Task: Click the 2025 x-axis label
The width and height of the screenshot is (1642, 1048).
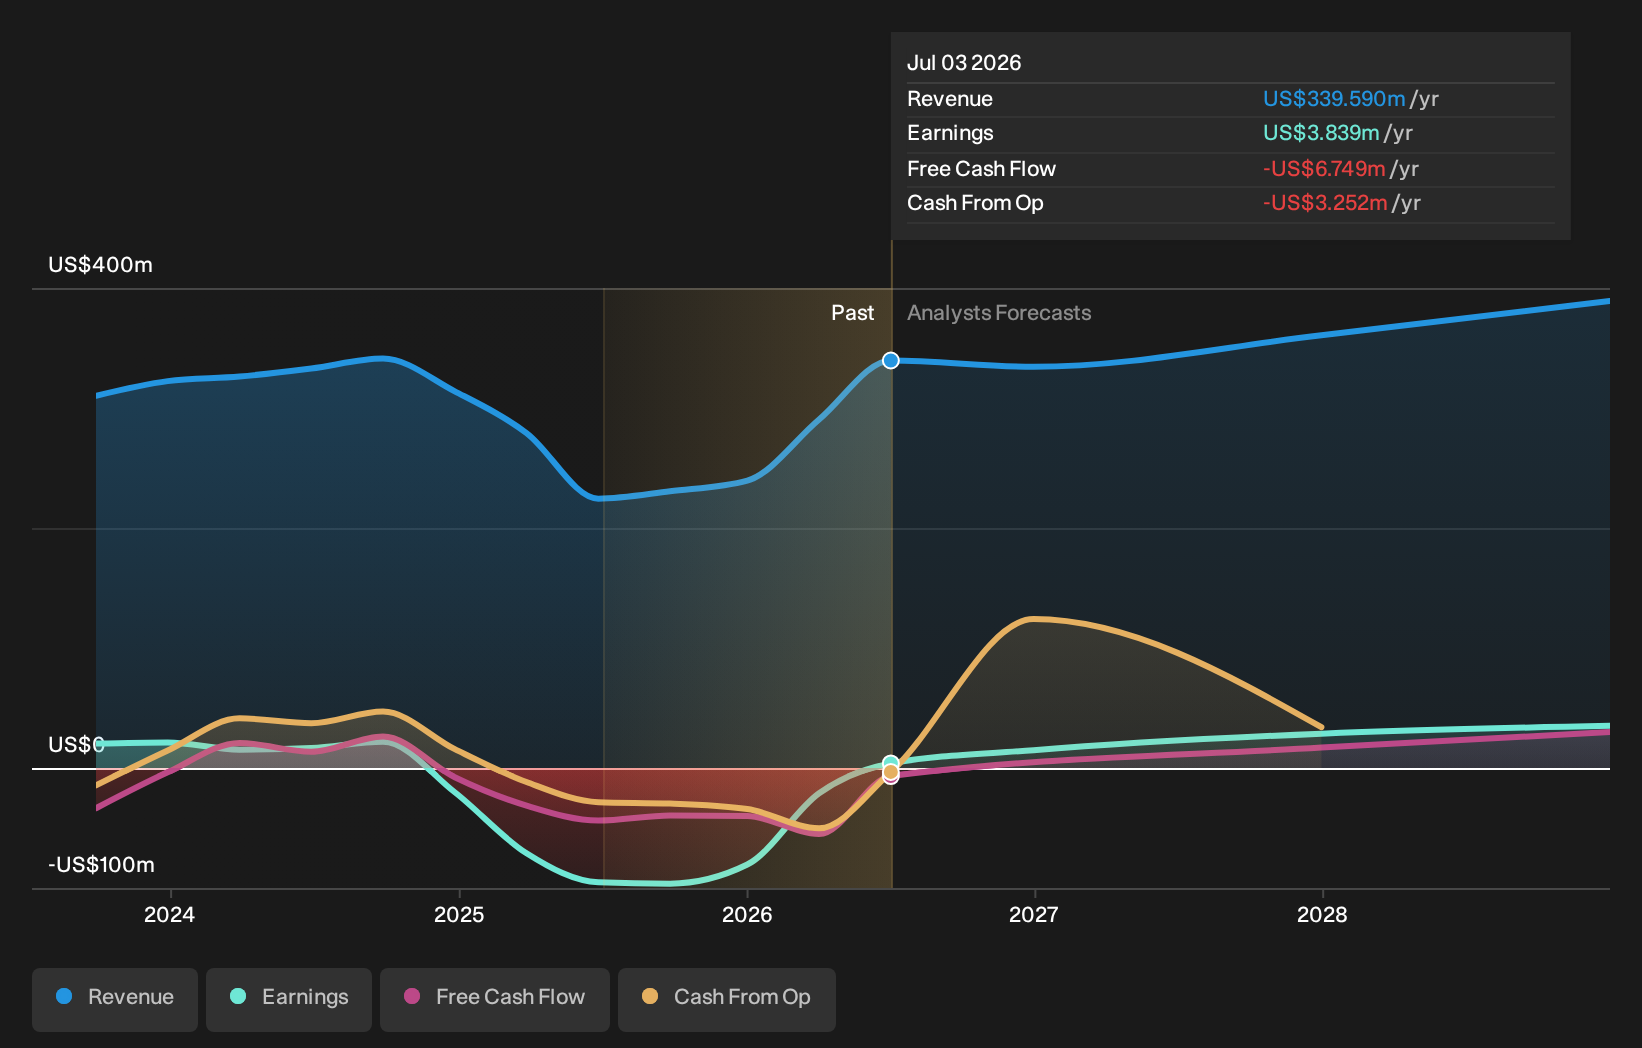Action: click(459, 915)
